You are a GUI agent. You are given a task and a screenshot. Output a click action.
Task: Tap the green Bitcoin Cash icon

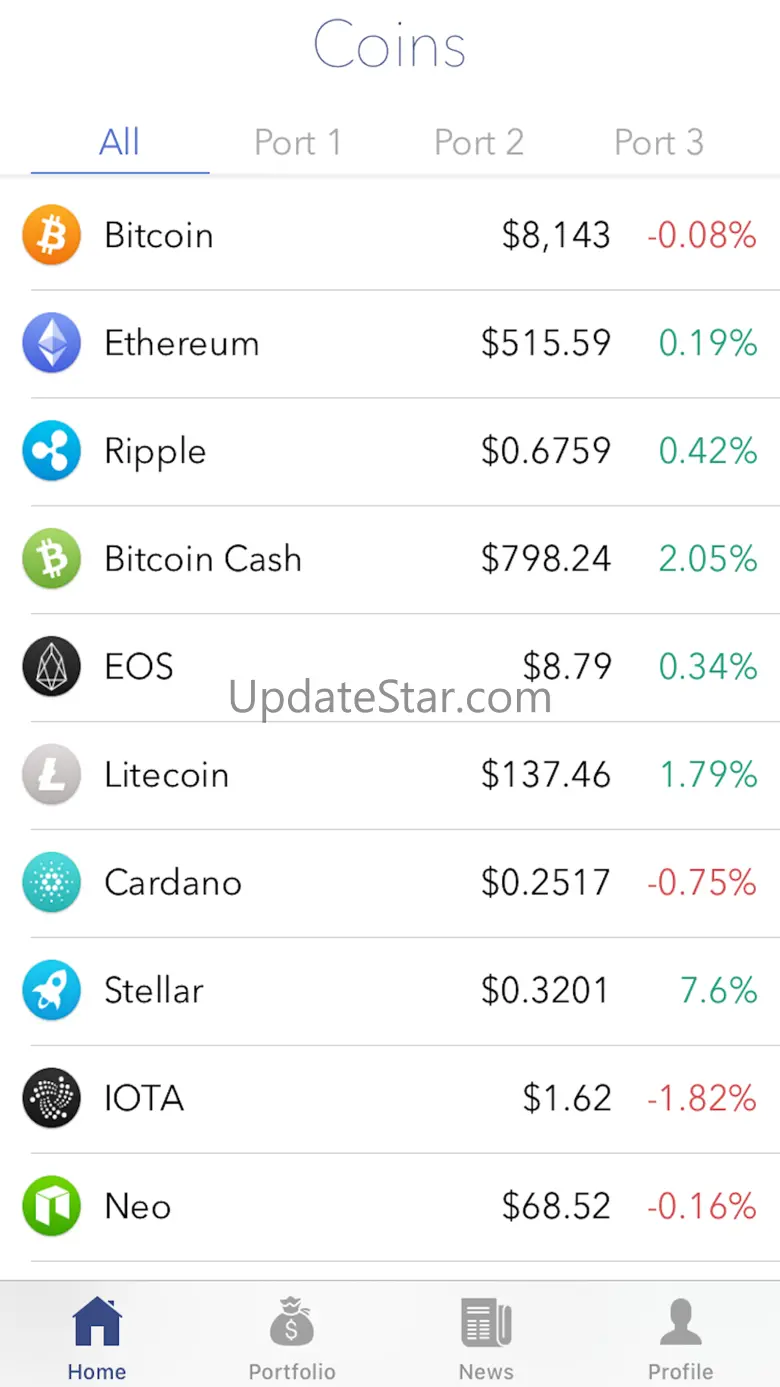coord(51,559)
